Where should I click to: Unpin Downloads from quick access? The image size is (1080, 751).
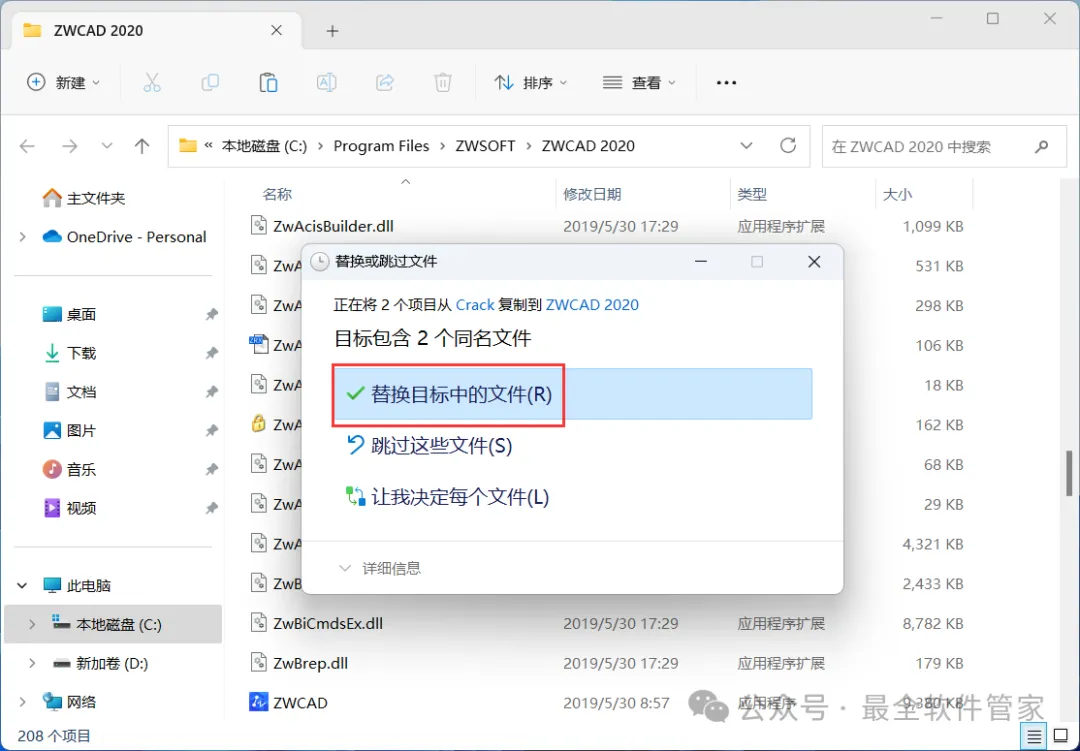pyautogui.click(x=211, y=353)
